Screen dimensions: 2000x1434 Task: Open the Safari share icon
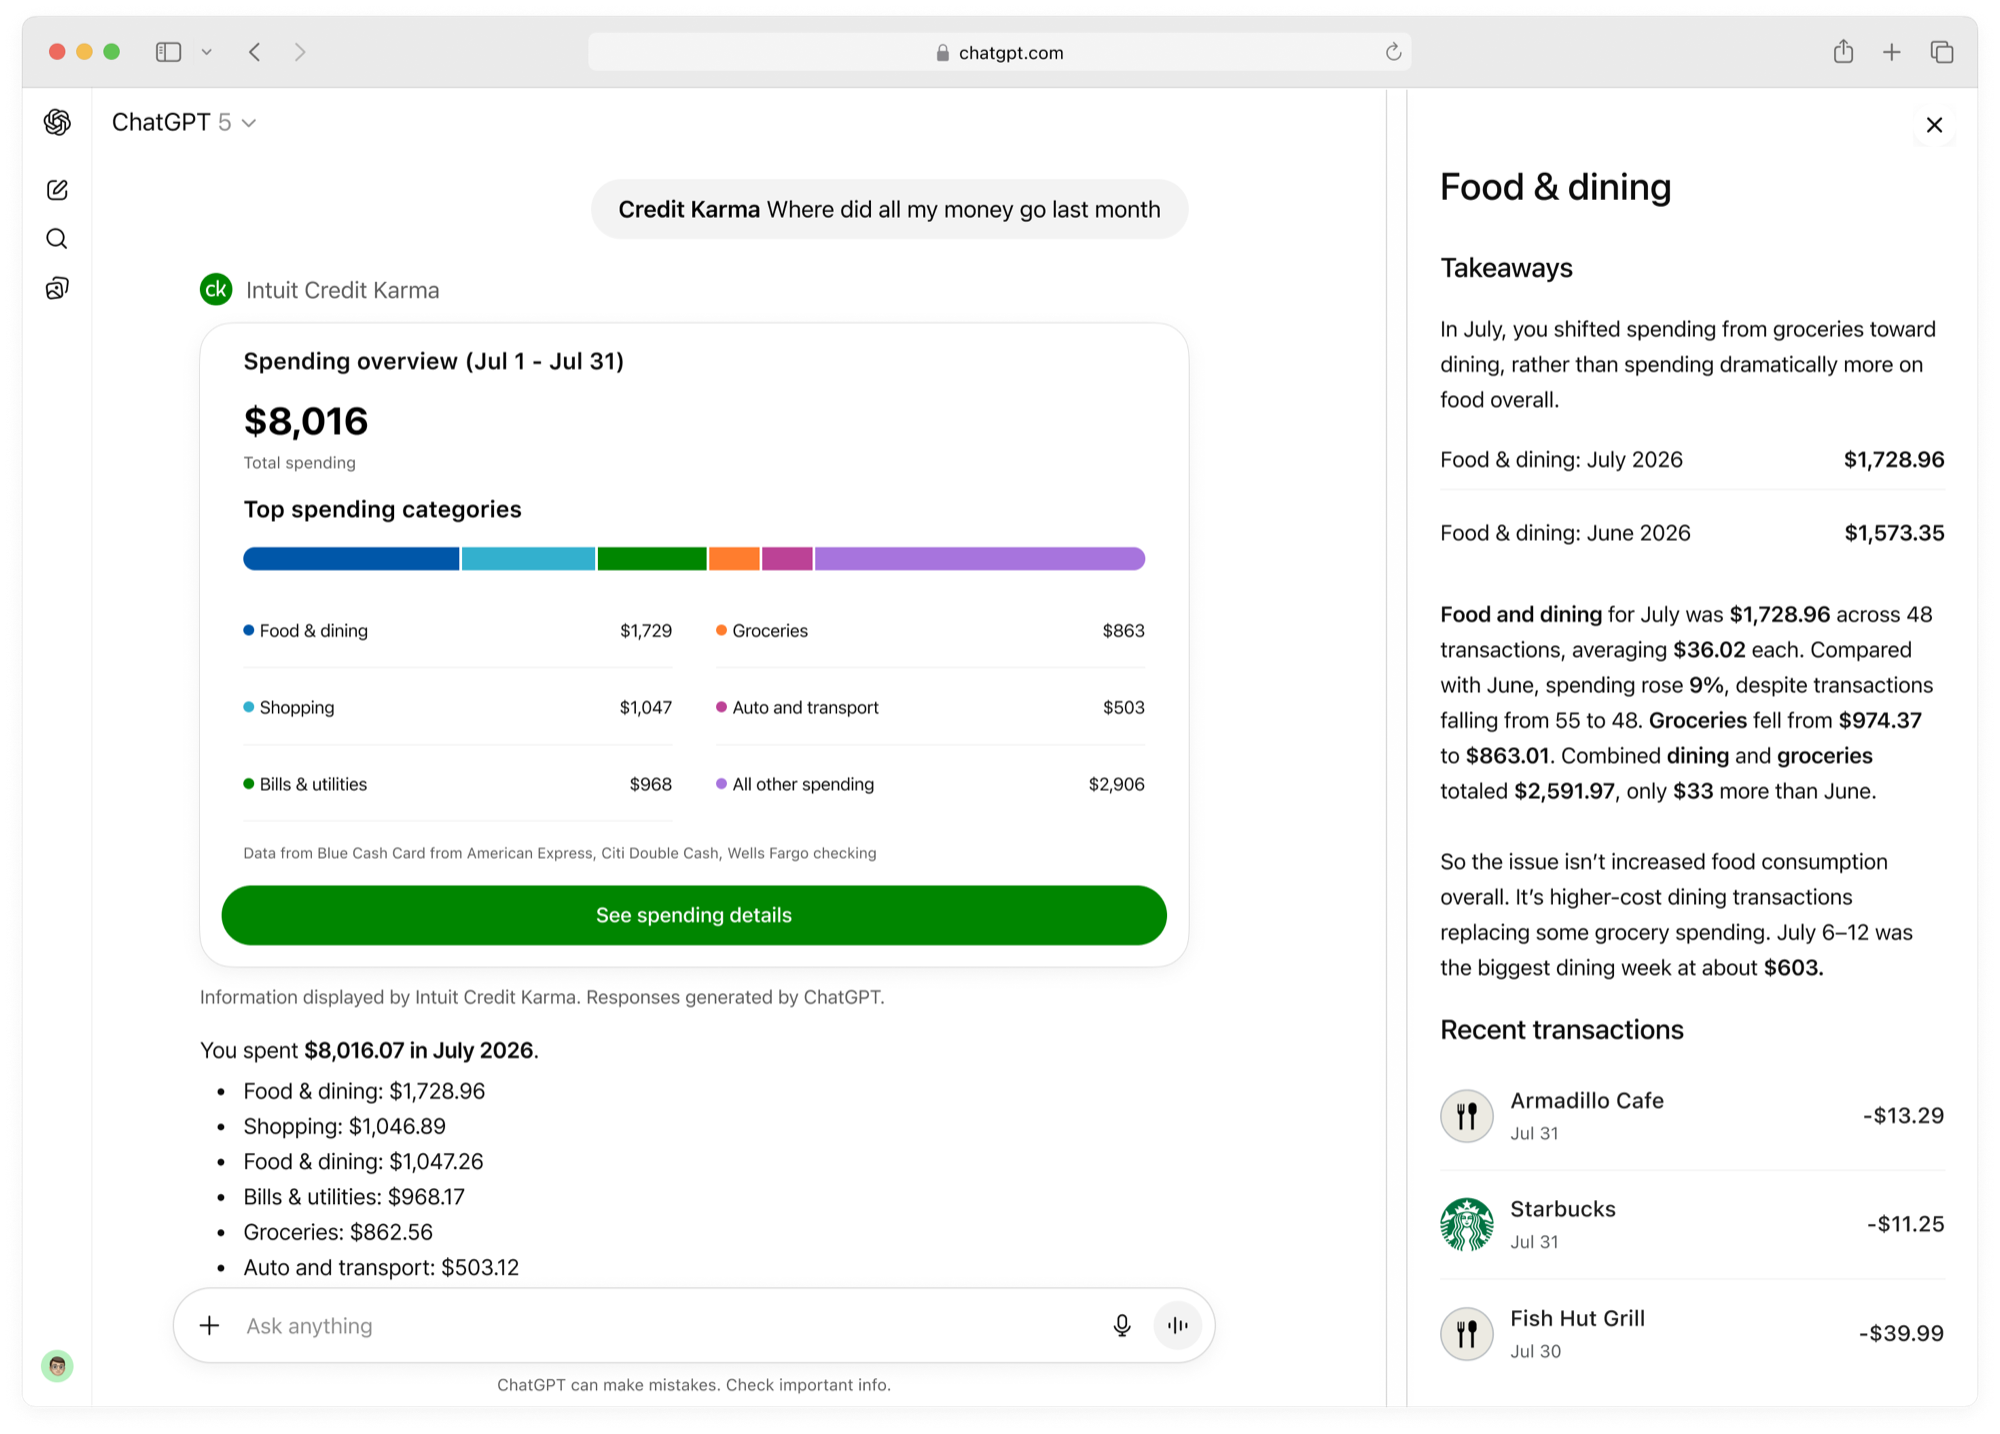click(1843, 52)
